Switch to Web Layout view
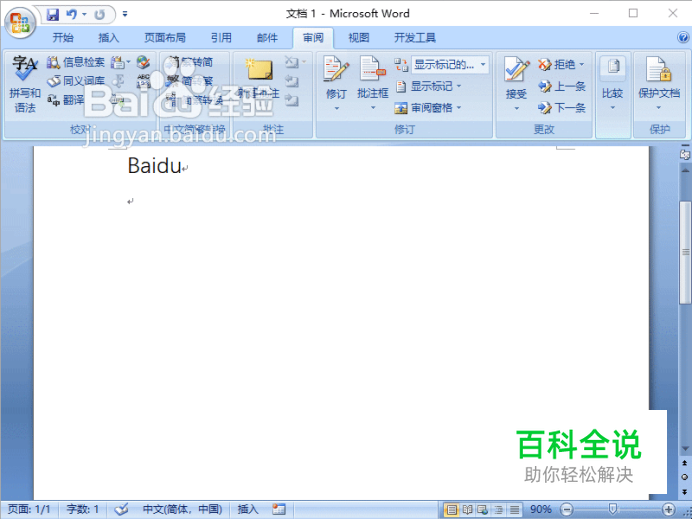 tap(483, 510)
